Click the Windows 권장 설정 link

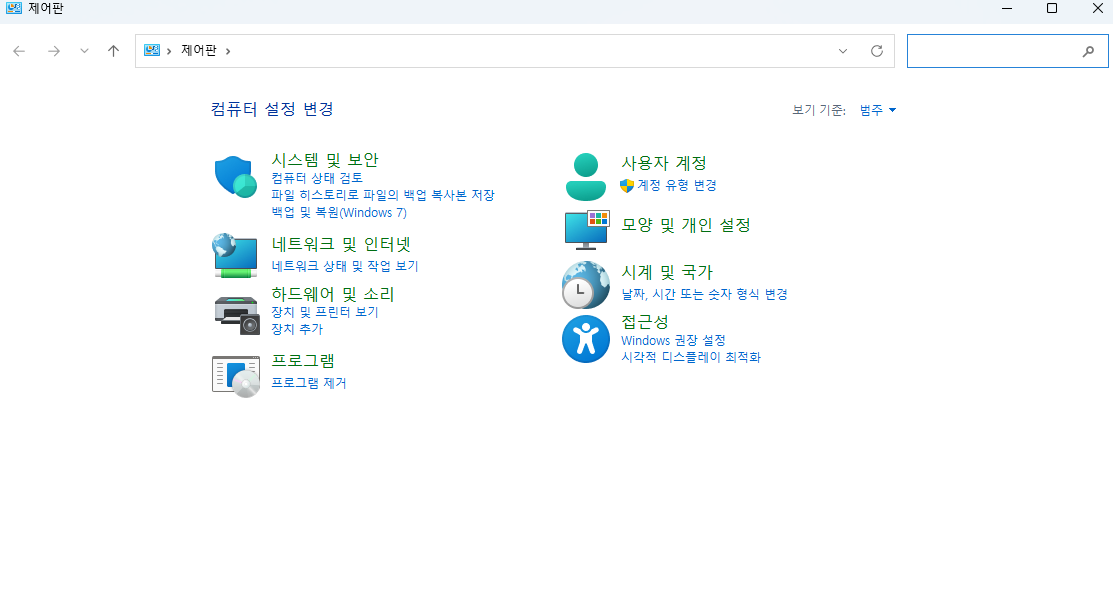click(673, 341)
